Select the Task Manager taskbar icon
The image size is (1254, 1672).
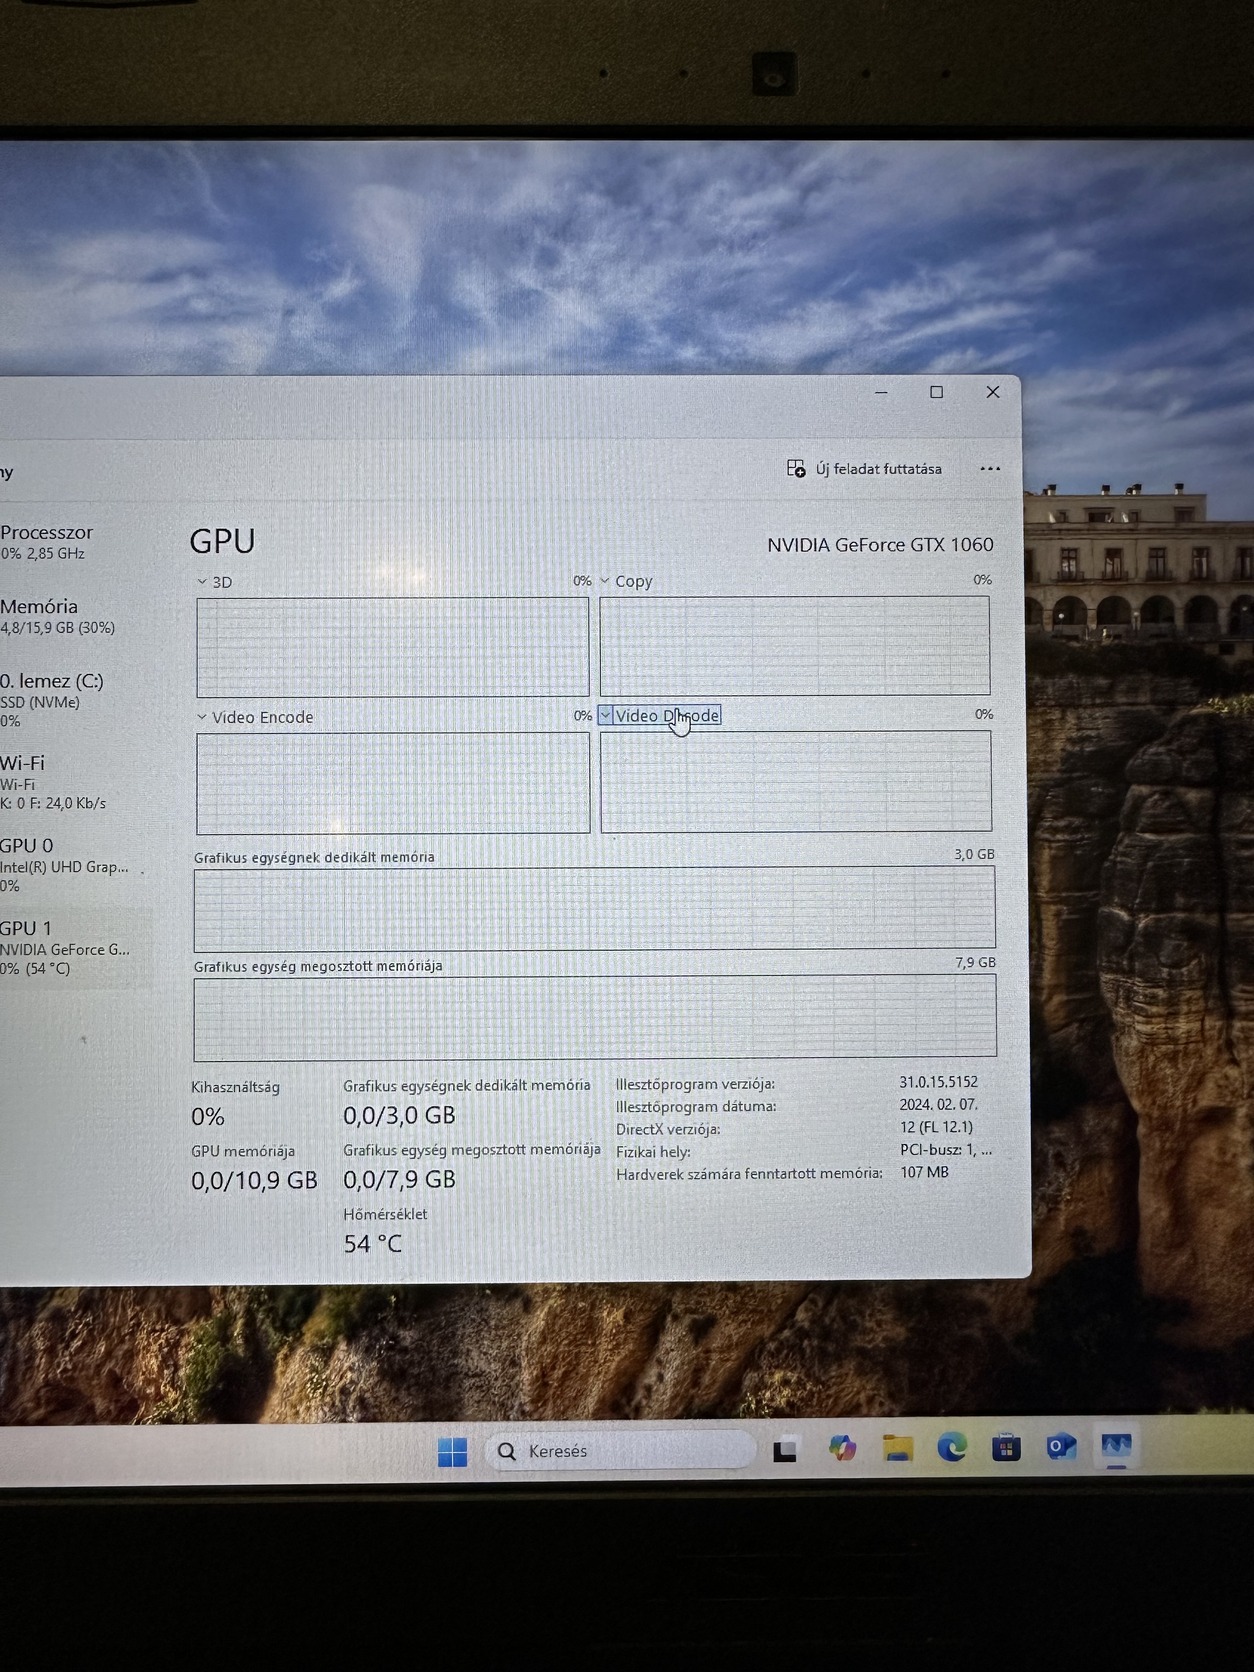[1116, 1446]
